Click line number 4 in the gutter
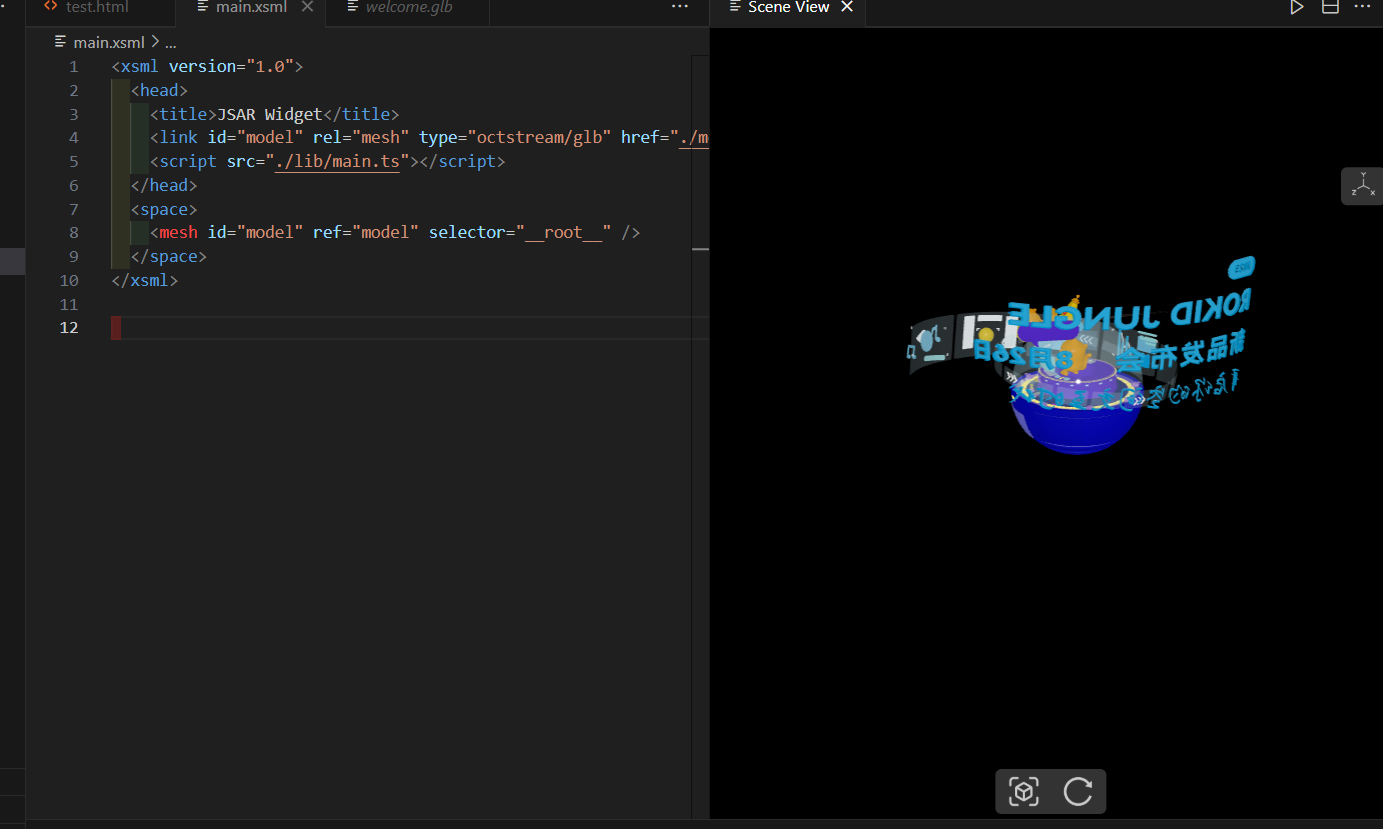Screen dimensions: 1383x829 pos(73,138)
